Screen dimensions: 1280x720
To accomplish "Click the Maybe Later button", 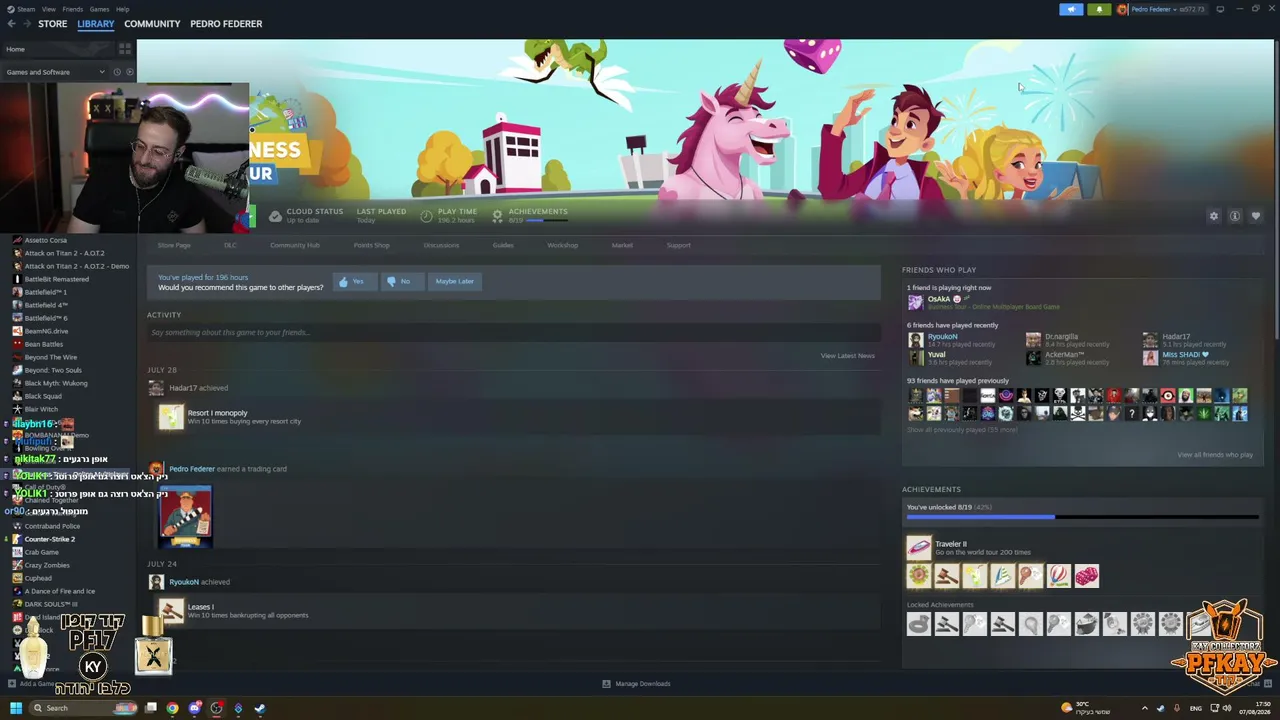I will point(454,281).
